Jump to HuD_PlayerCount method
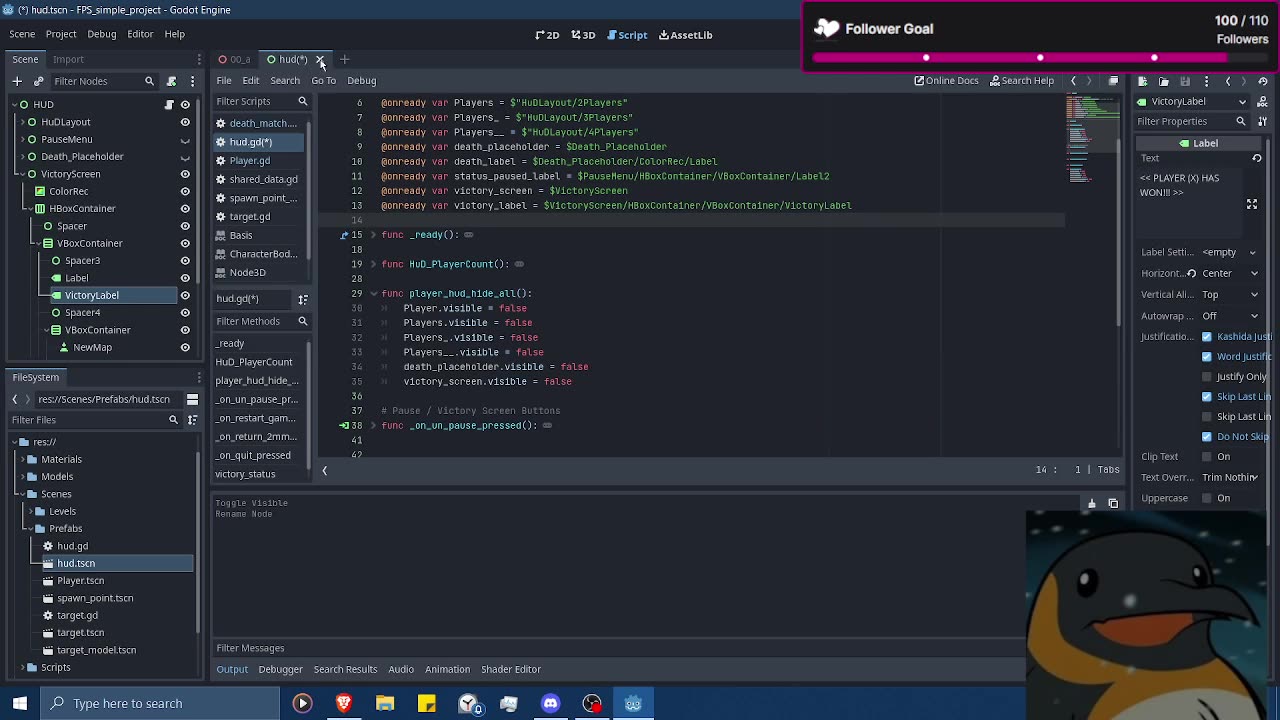This screenshot has height=720, width=1280. tap(254, 362)
